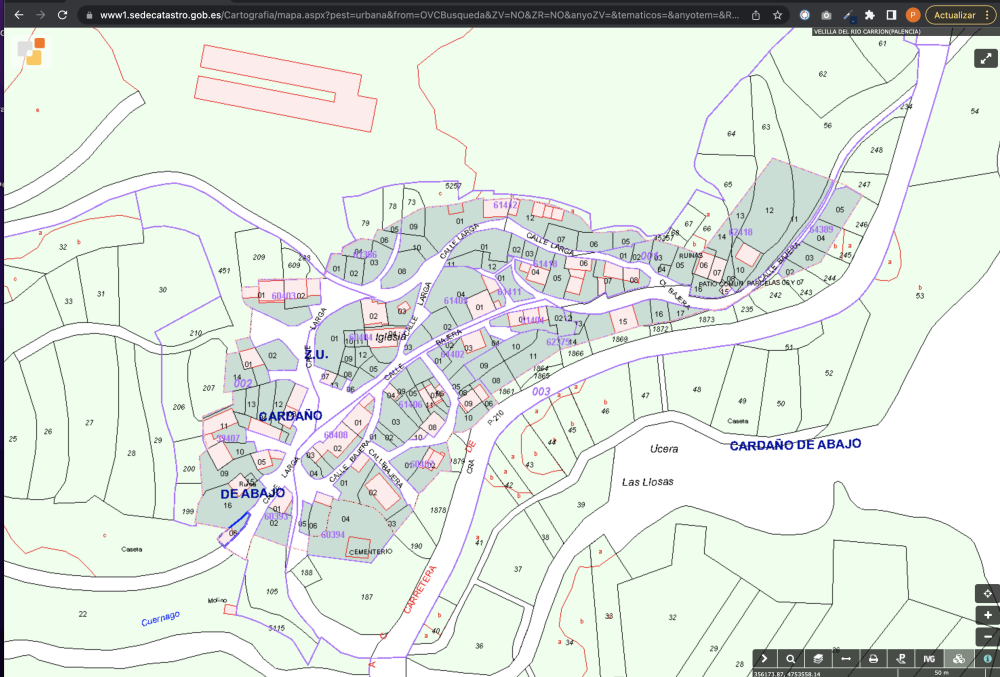Viewport: 1000px width, 677px height.
Task: Click rural parcel 209
Action: [x=258, y=257]
